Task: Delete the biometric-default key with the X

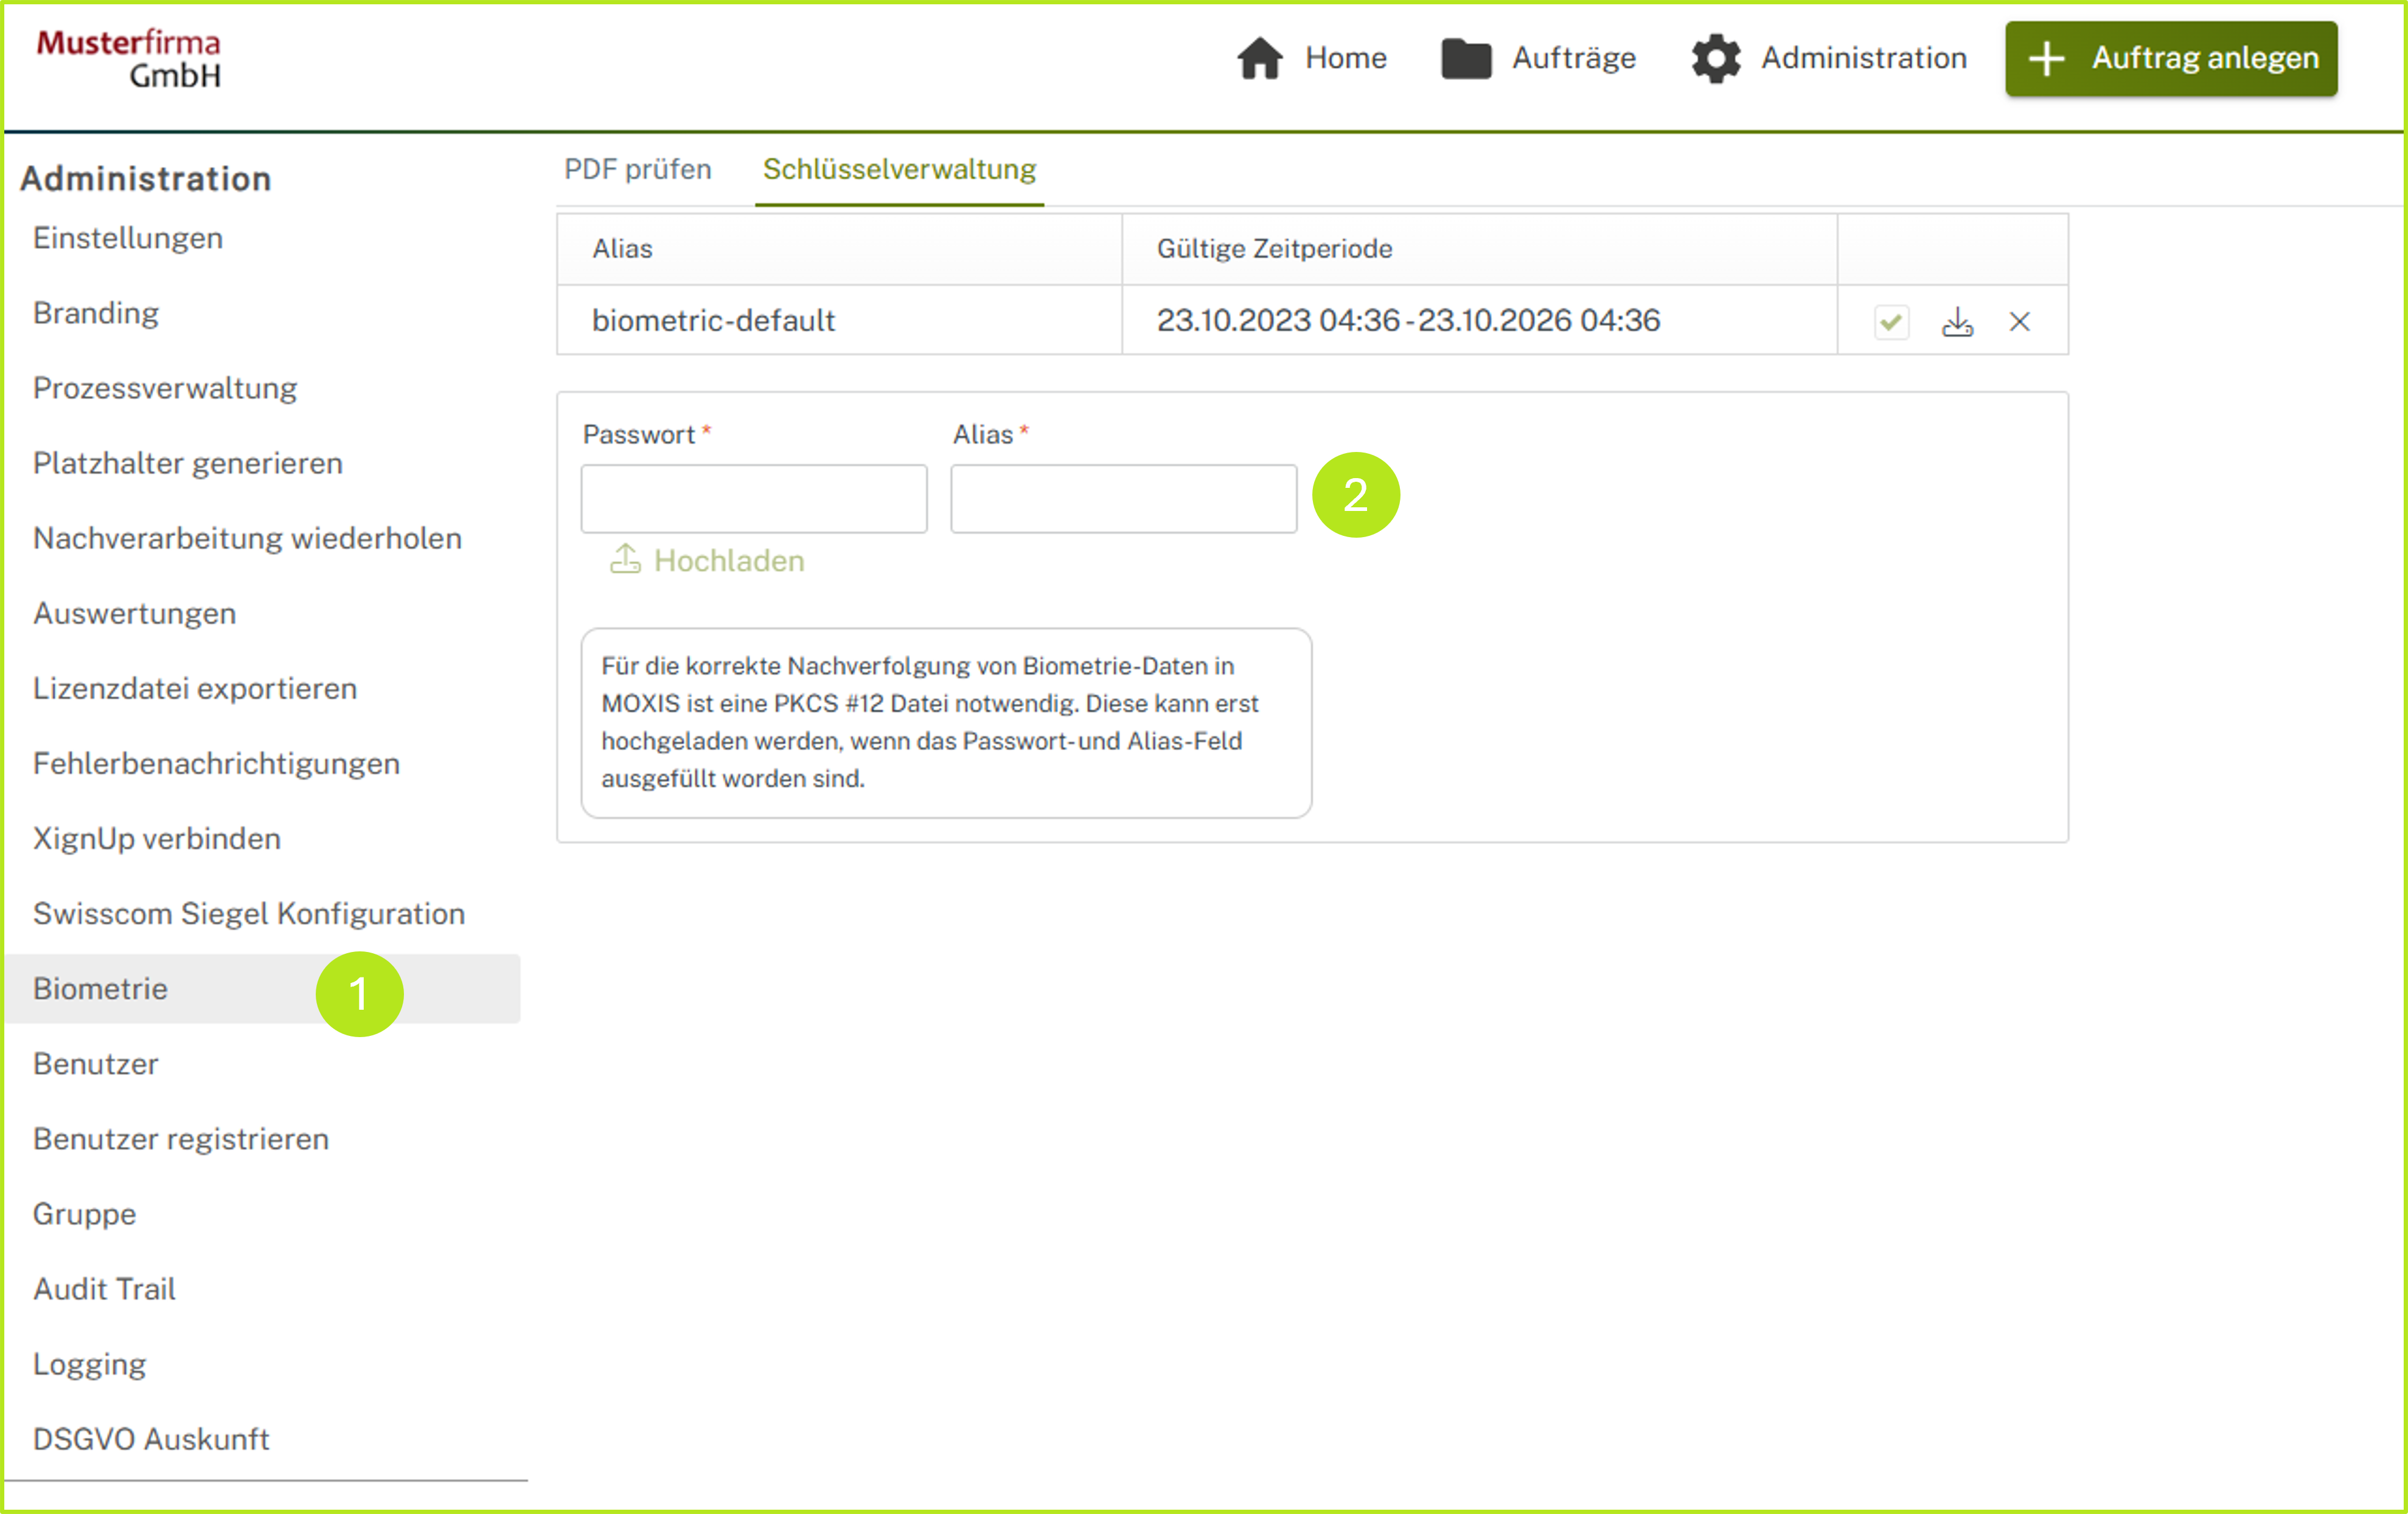Action: coord(2019,322)
